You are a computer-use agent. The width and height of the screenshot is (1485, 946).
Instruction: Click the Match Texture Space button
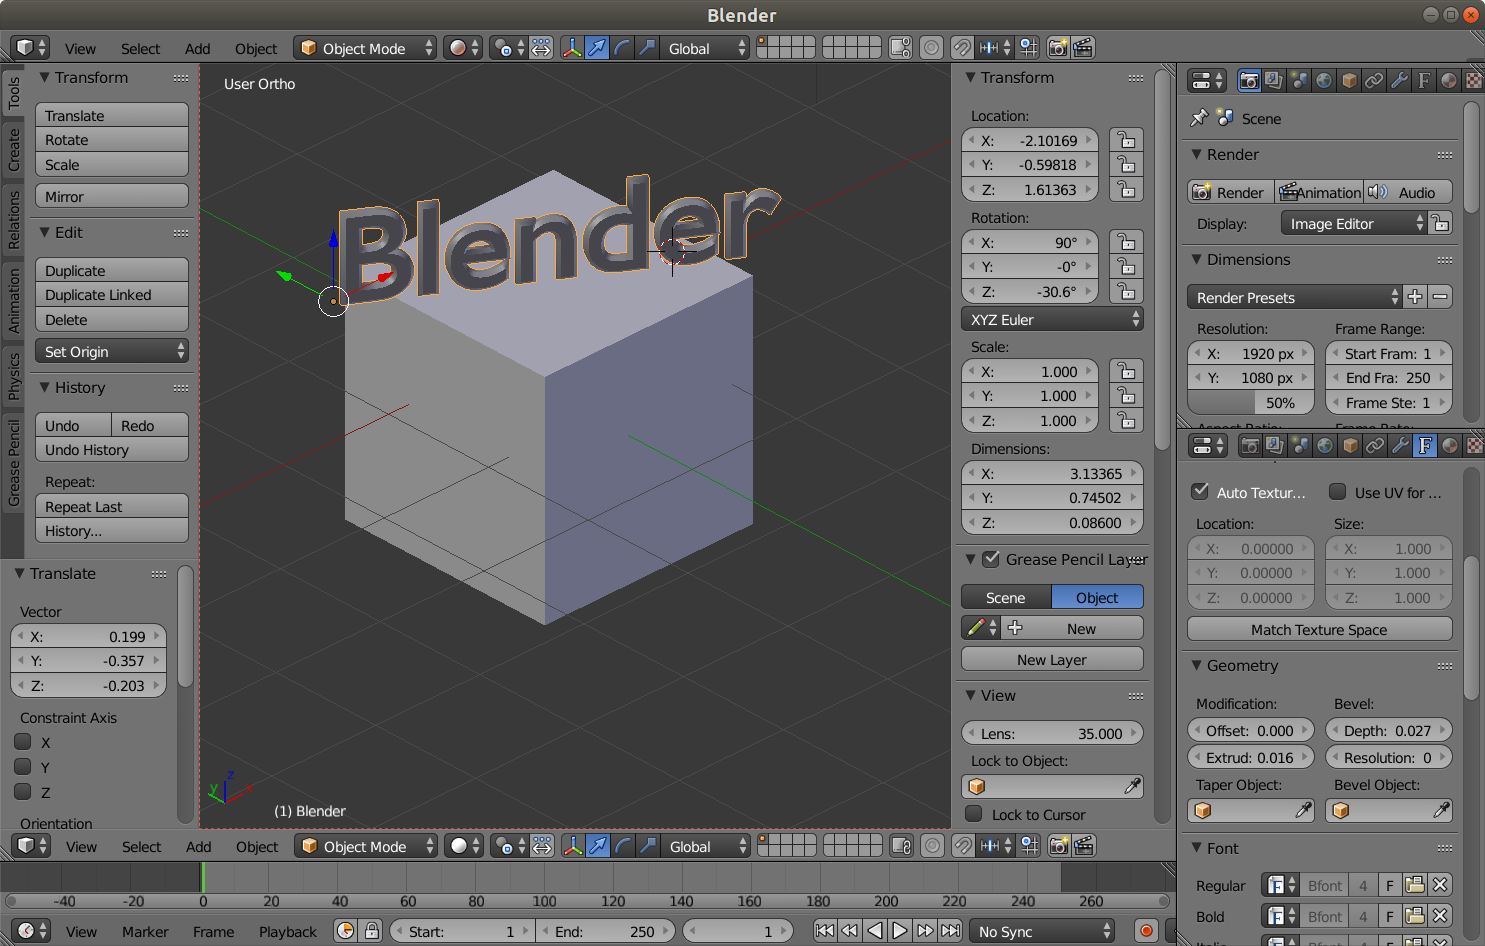(1319, 630)
